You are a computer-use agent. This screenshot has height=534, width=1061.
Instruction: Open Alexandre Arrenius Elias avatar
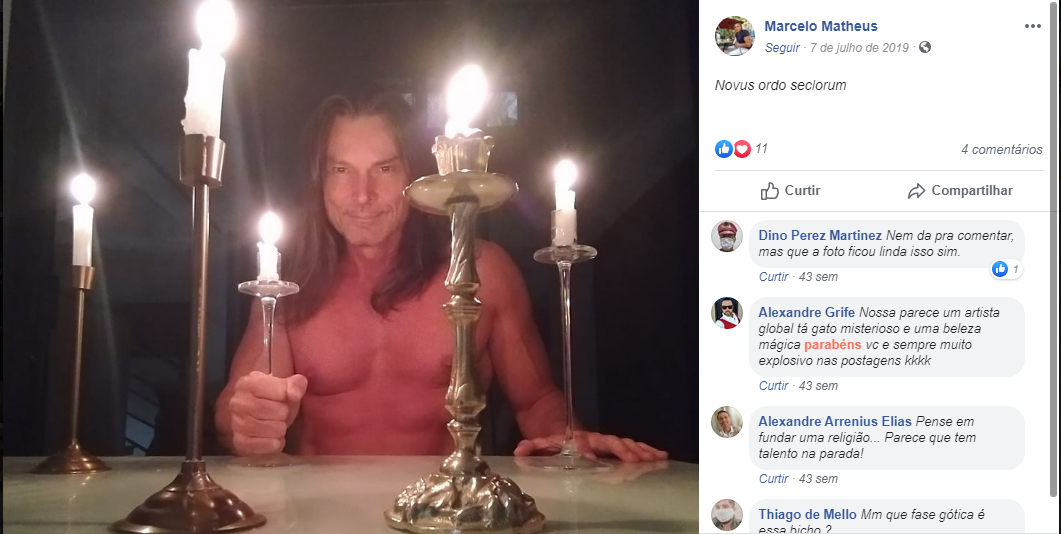(727, 422)
